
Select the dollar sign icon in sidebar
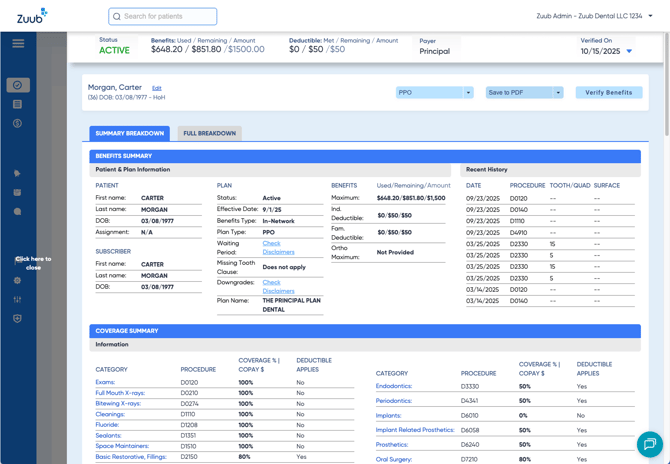point(18,124)
